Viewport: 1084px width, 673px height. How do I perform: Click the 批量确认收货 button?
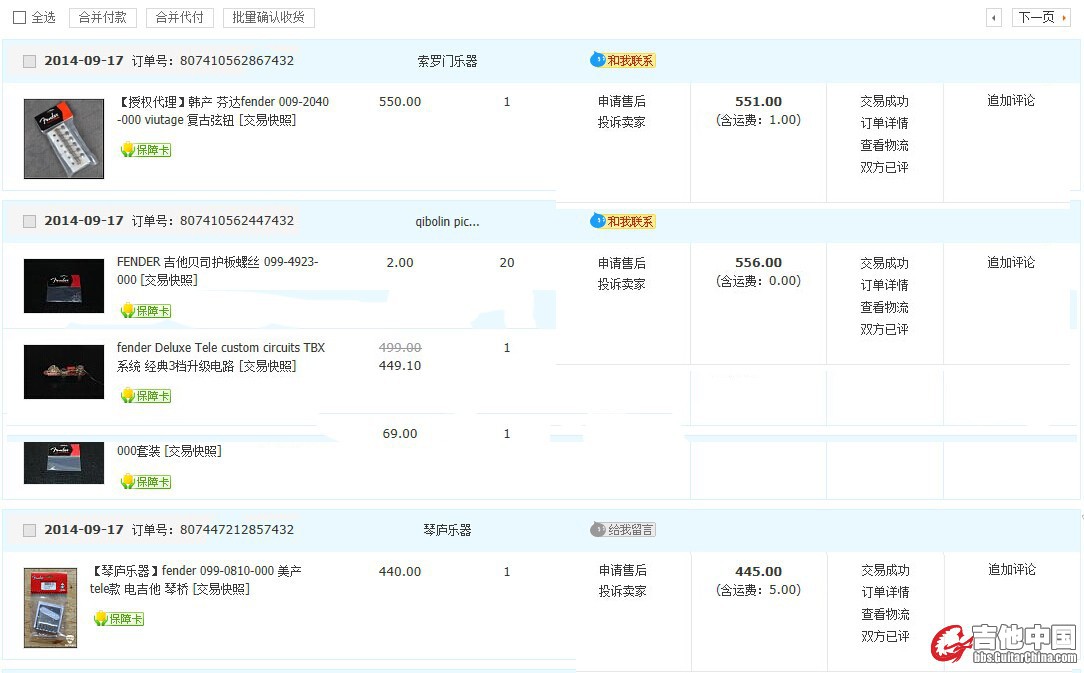[x=269, y=17]
